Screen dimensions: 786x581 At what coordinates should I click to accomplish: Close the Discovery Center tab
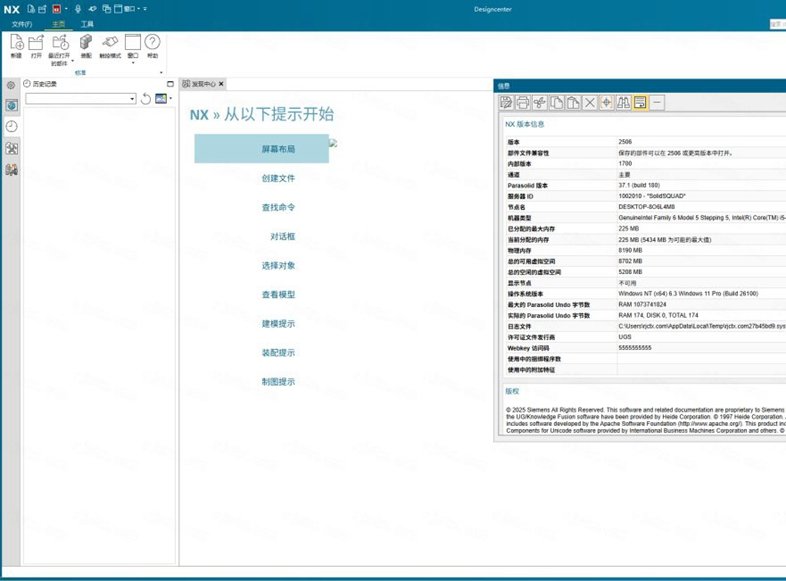tap(221, 84)
